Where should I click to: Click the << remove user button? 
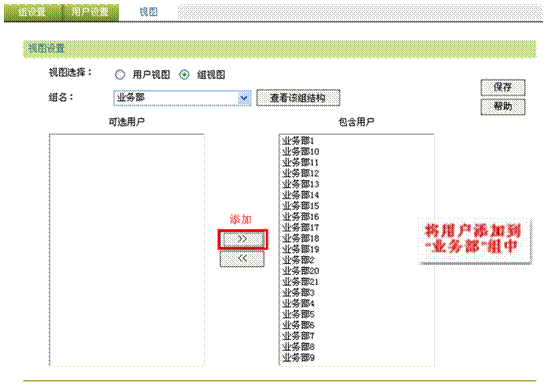coord(242,259)
